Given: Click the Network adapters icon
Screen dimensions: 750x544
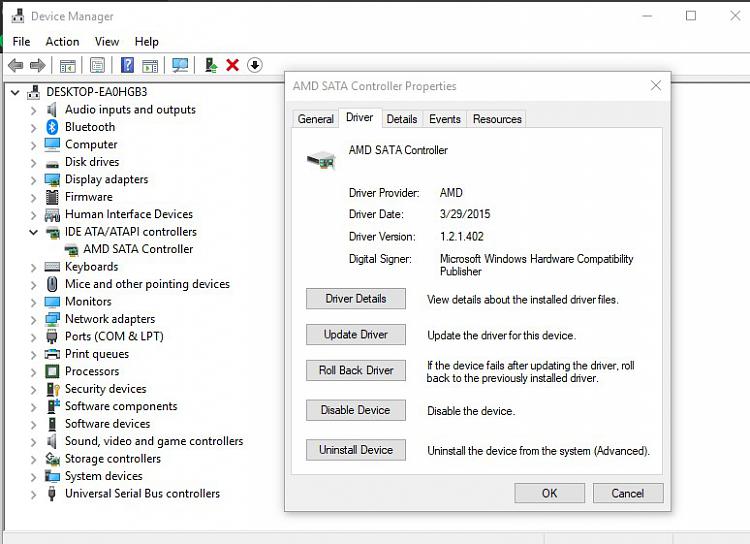Looking at the screenshot, I should click(52, 319).
